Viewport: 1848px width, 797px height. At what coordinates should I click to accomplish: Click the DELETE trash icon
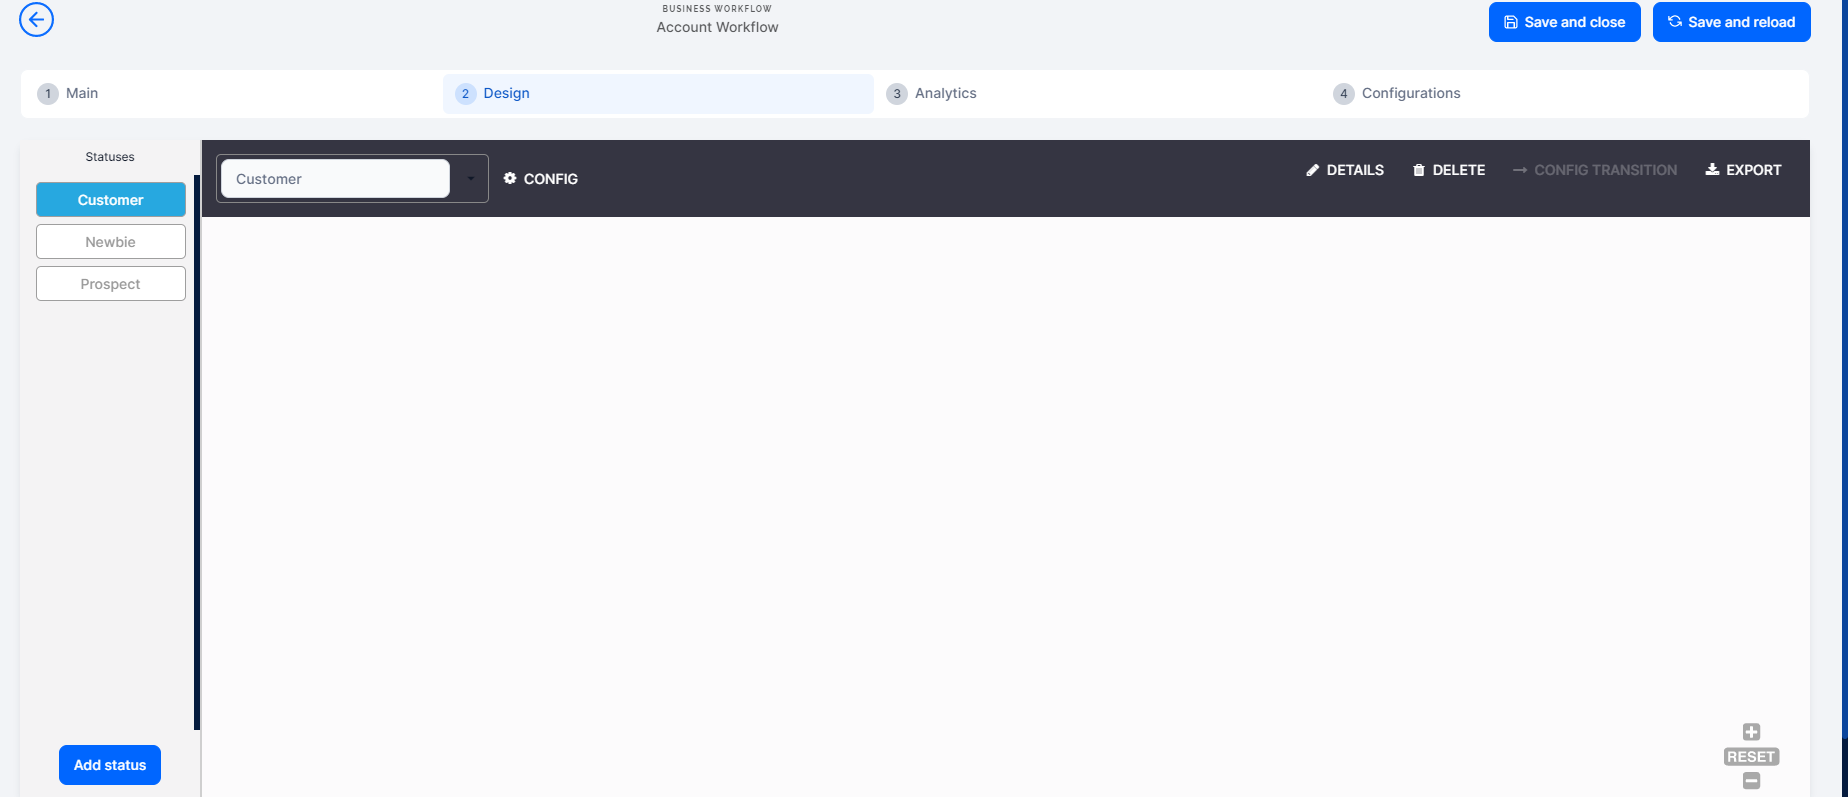click(1449, 170)
